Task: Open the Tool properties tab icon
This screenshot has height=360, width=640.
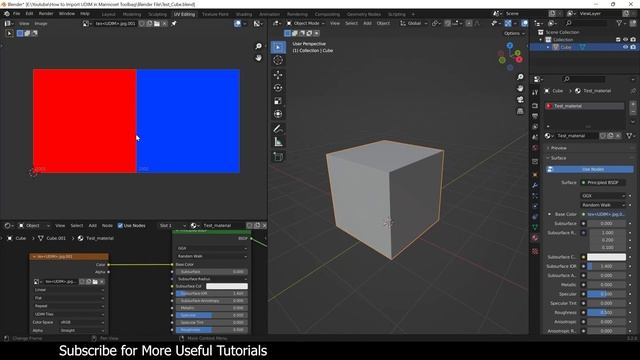Action: coord(535,93)
